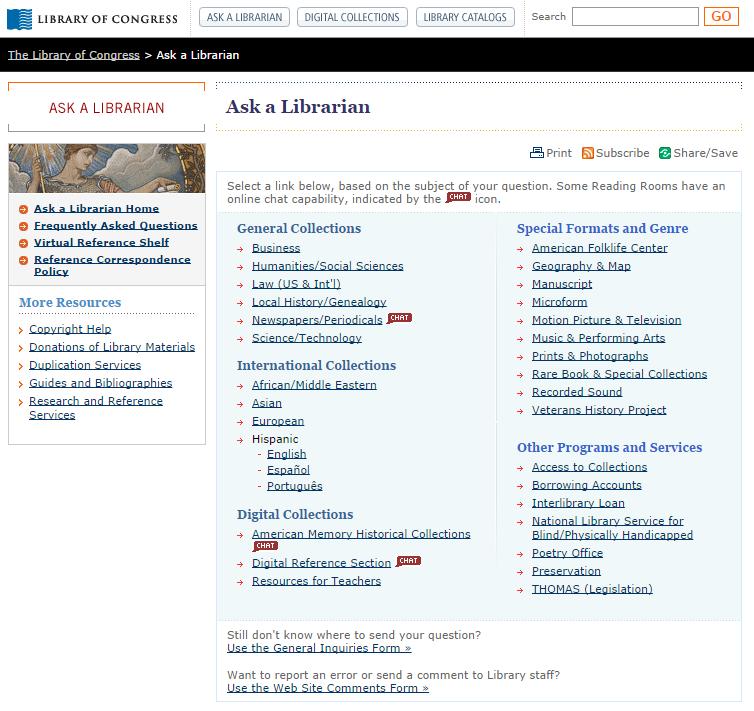Open Digital Reference Section link

point(321,563)
